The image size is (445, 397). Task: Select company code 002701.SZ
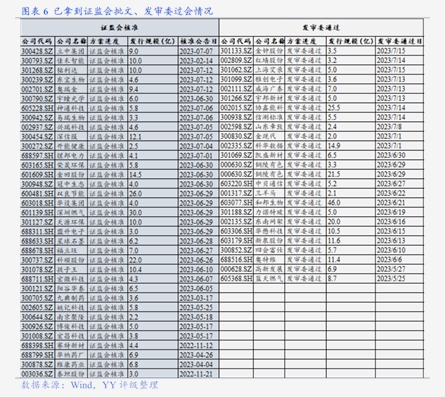(x=37, y=89)
